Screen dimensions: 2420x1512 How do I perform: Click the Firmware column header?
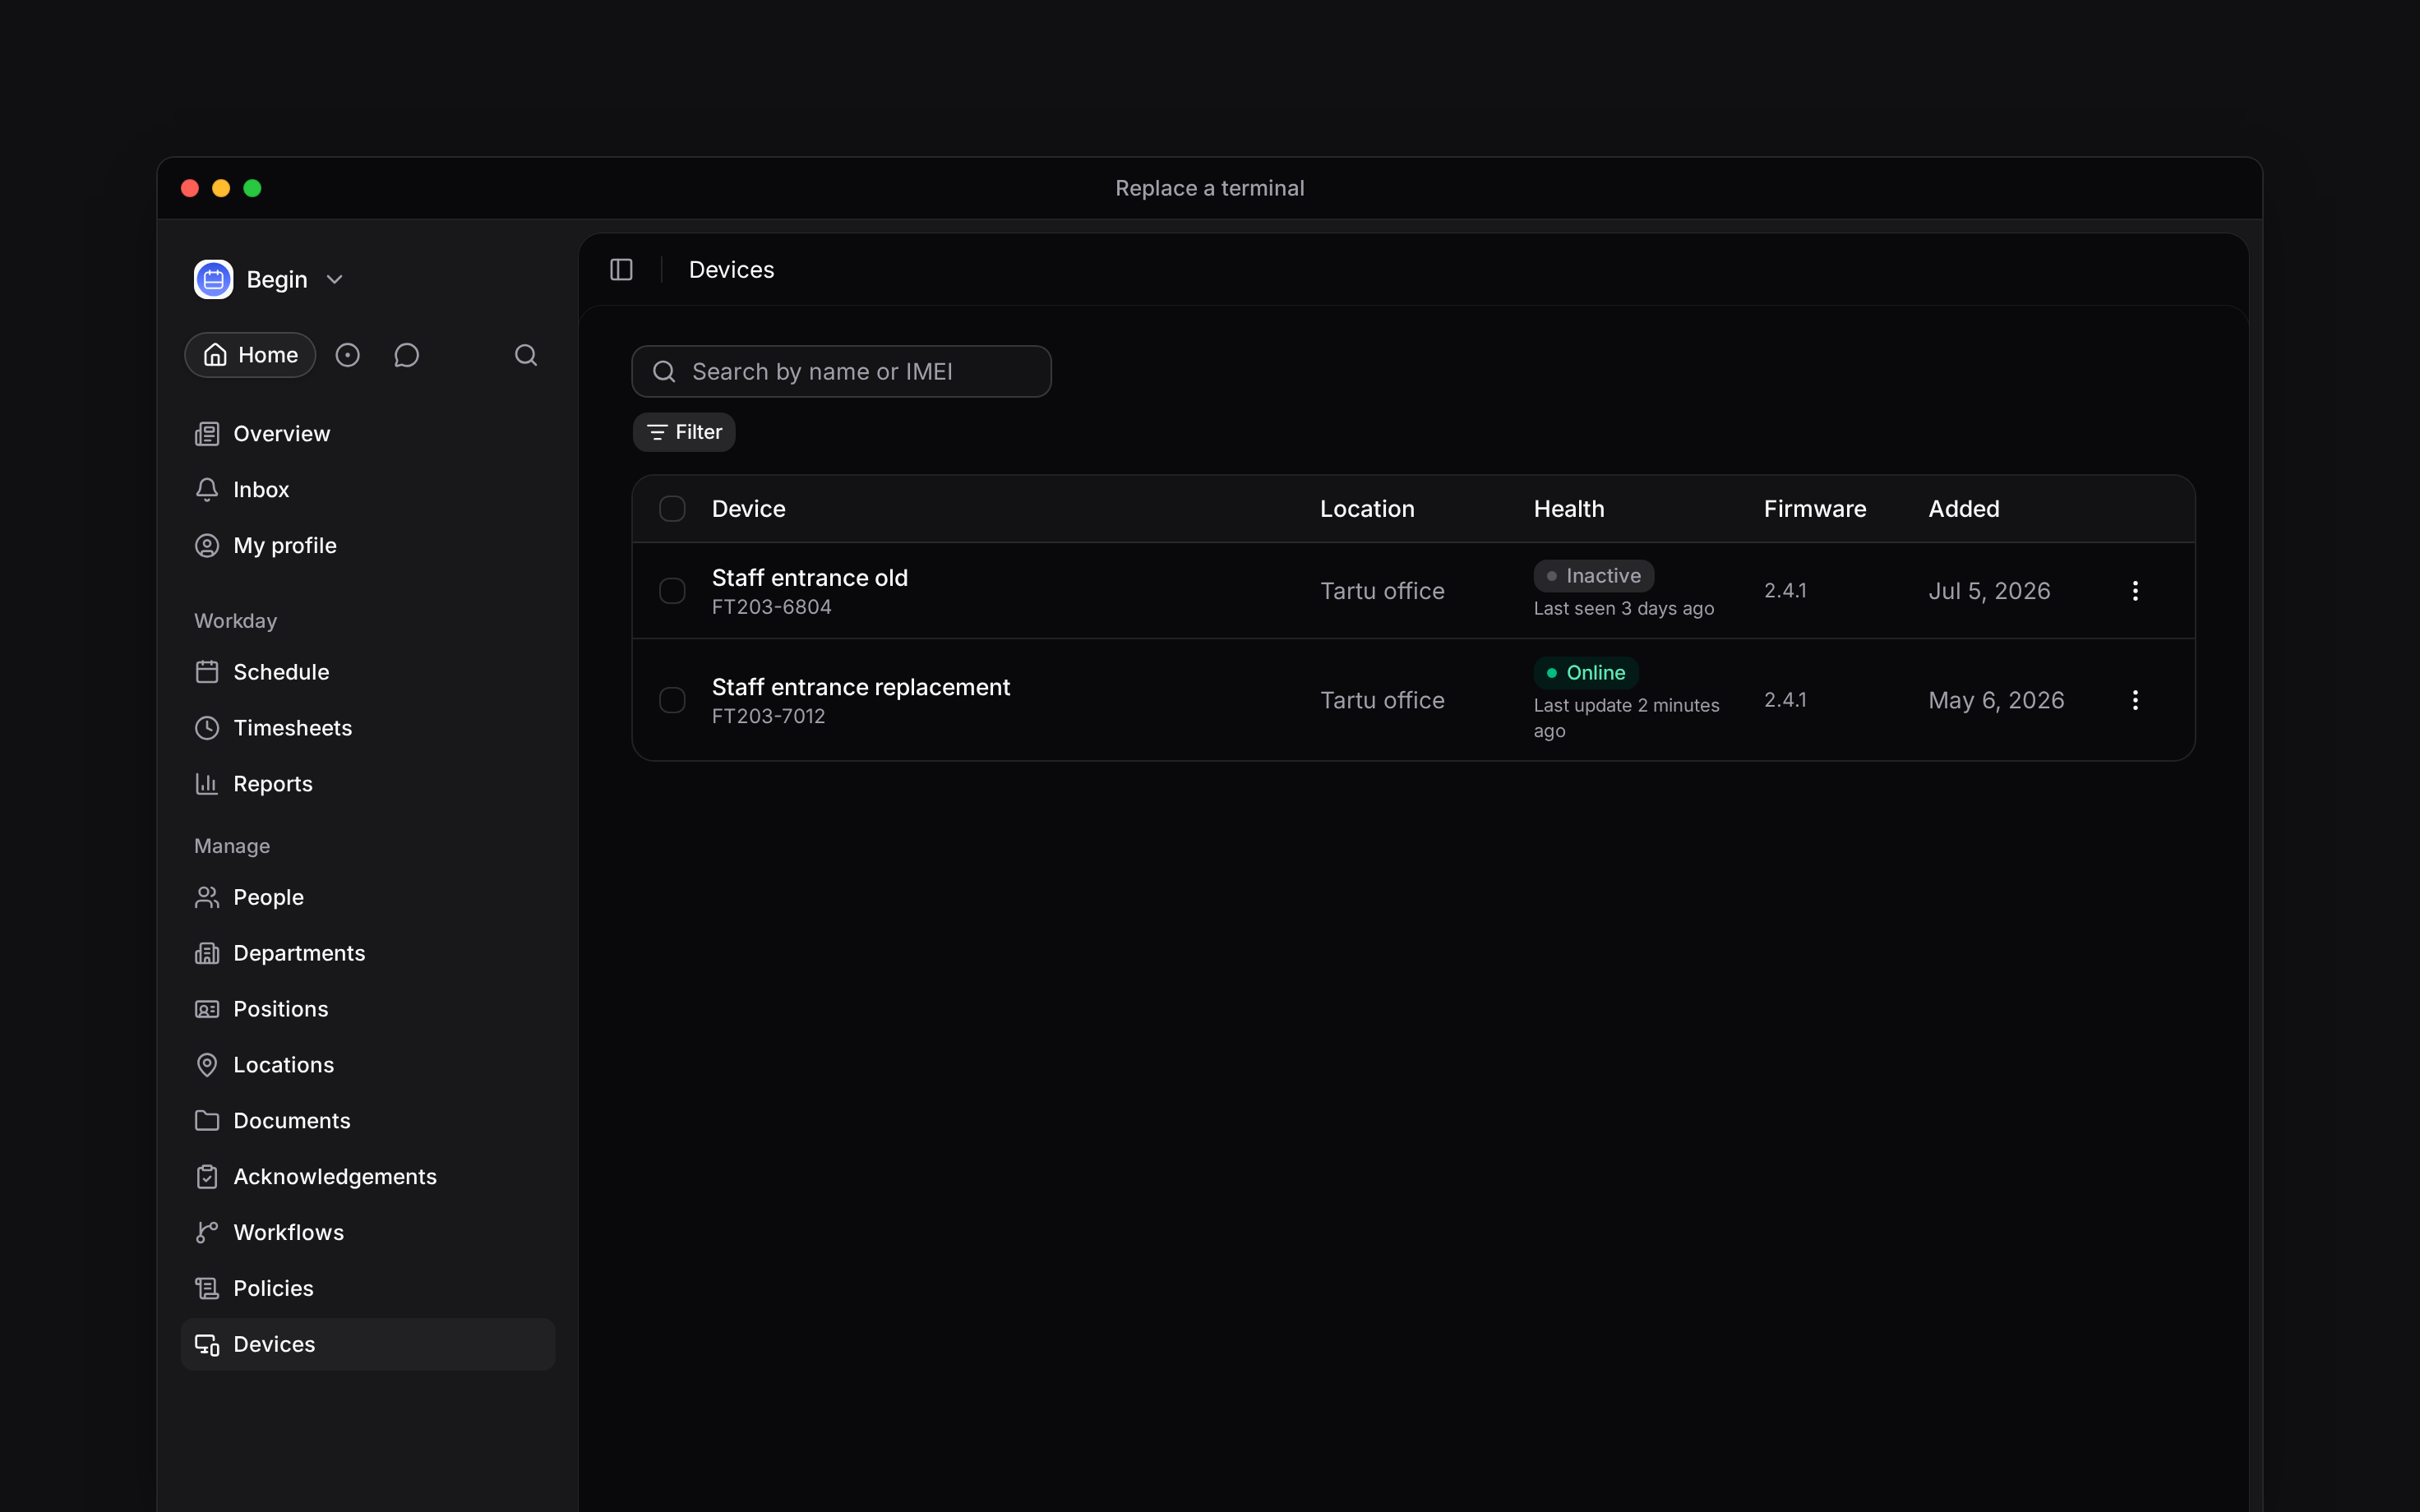click(1815, 509)
